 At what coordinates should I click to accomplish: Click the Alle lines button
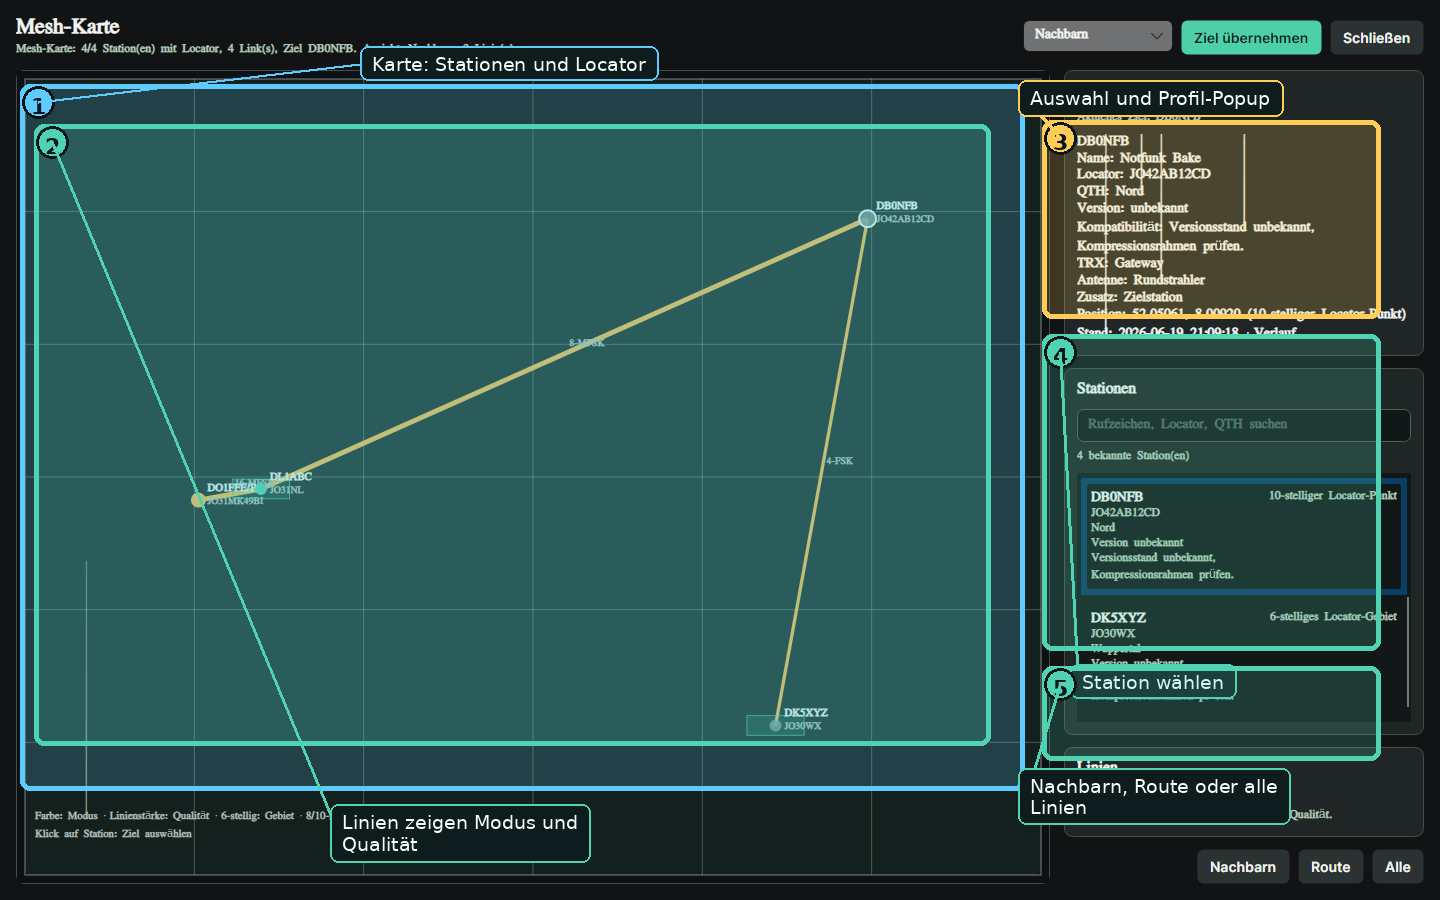(1397, 867)
